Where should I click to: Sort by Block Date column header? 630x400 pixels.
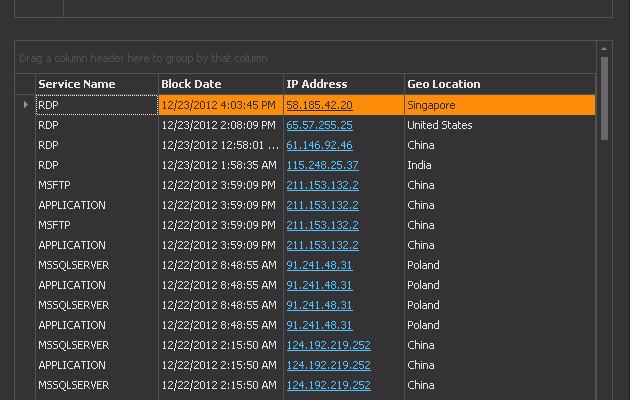(220, 84)
